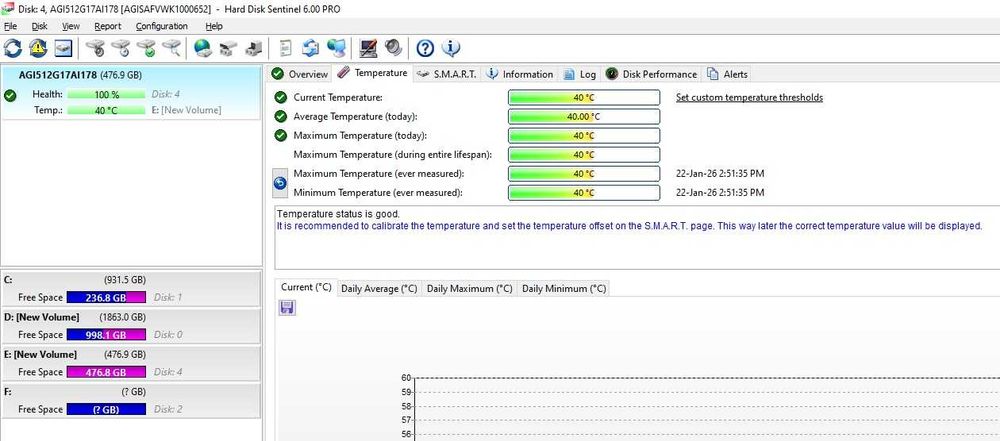Click the Temp. 40 °C bar in disk list

[107, 110]
